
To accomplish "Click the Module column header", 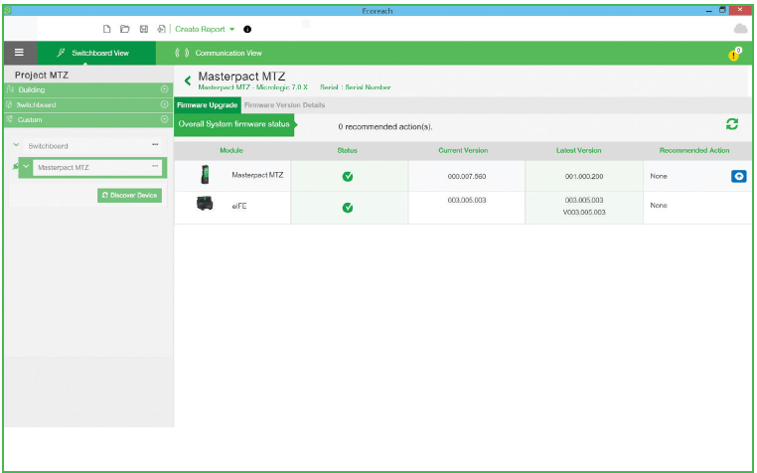I will [x=231, y=151].
